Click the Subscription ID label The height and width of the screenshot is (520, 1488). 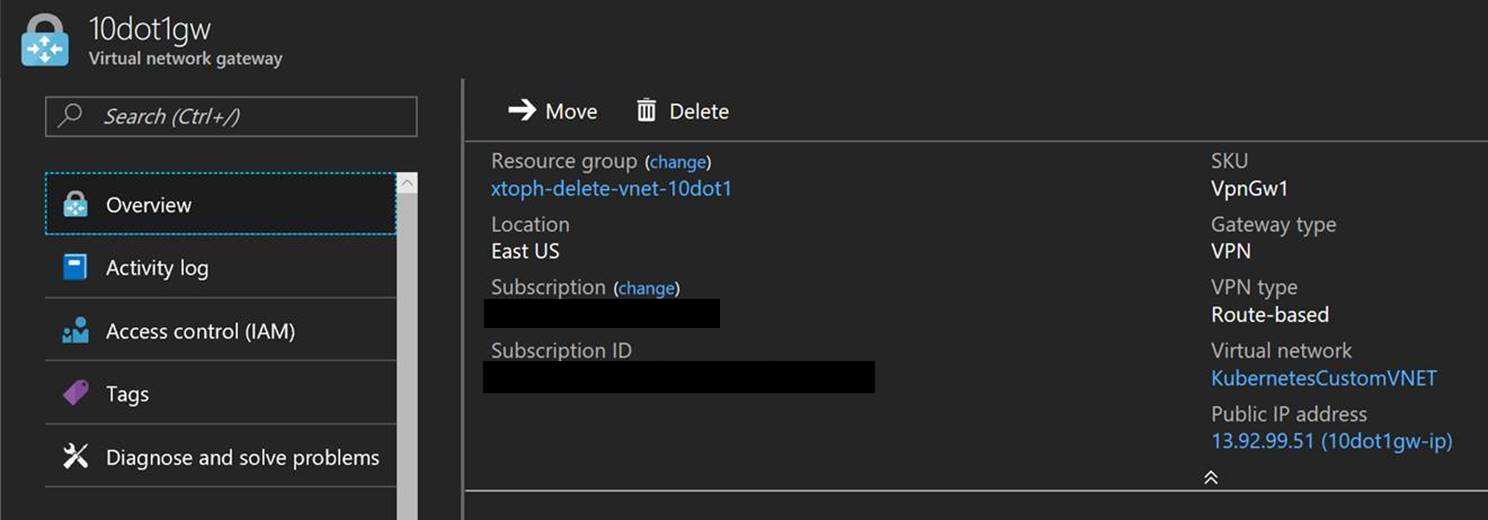pos(561,351)
